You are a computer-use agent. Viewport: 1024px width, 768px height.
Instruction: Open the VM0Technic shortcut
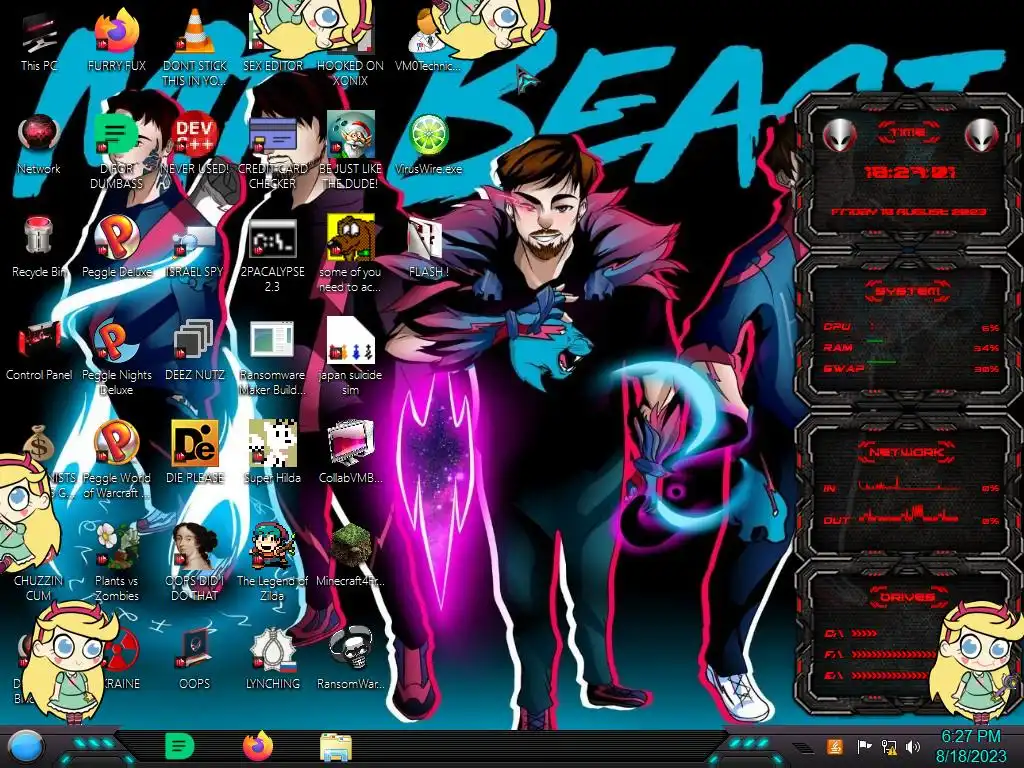click(428, 40)
